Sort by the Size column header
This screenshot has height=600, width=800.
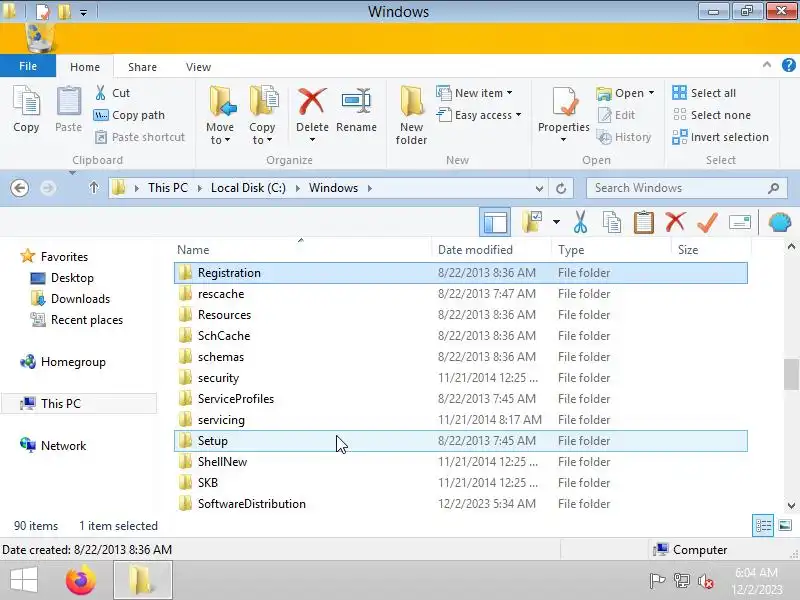[711, 249]
